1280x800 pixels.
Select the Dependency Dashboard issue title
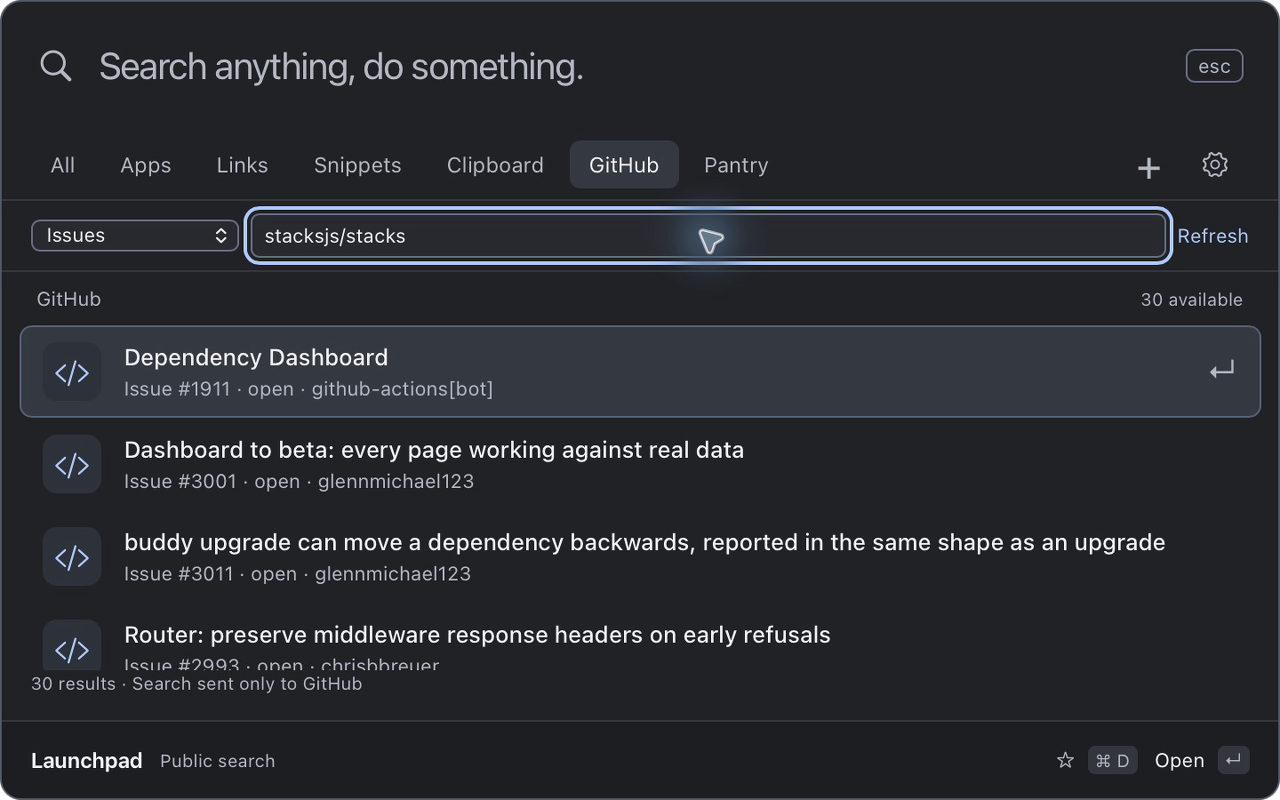(x=256, y=357)
